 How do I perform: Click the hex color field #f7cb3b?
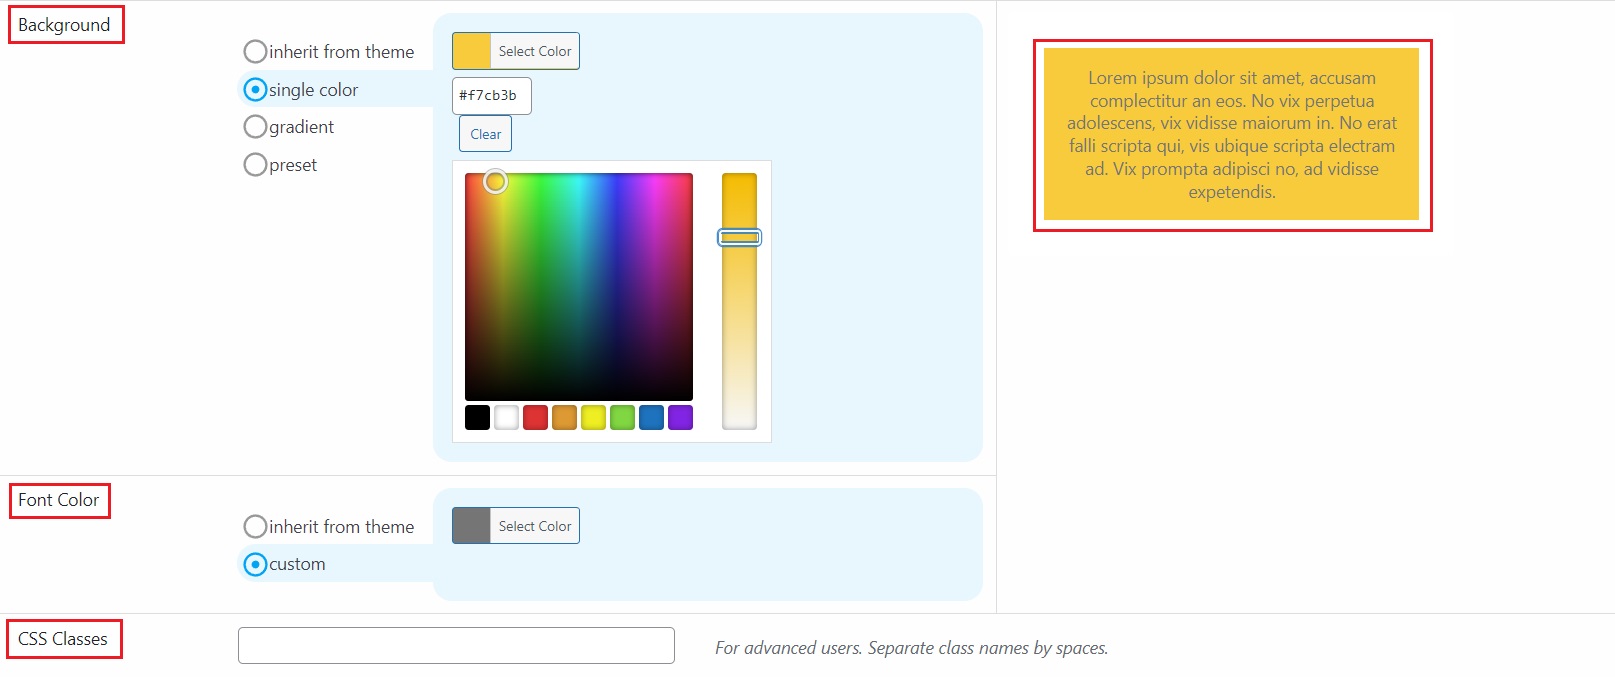(492, 96)
